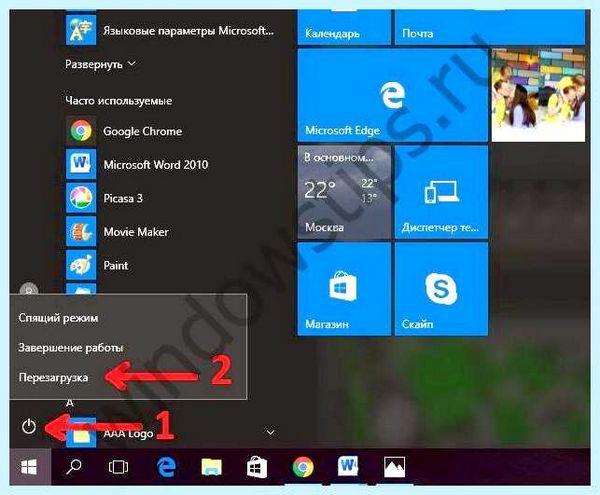This screenshot has height=495, width=600.
Task: Click the Google Chrome app icon in list
Action: (81, 131)
